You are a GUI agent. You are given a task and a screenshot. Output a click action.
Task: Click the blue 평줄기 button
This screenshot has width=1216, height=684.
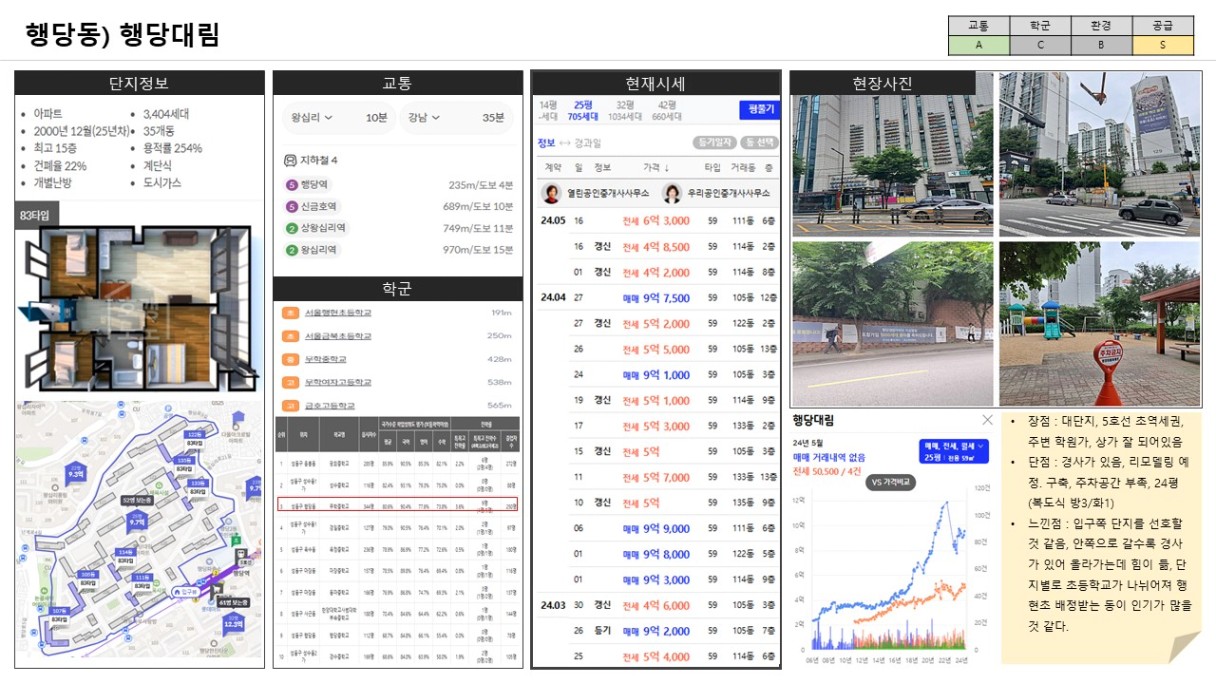[758, 109]
